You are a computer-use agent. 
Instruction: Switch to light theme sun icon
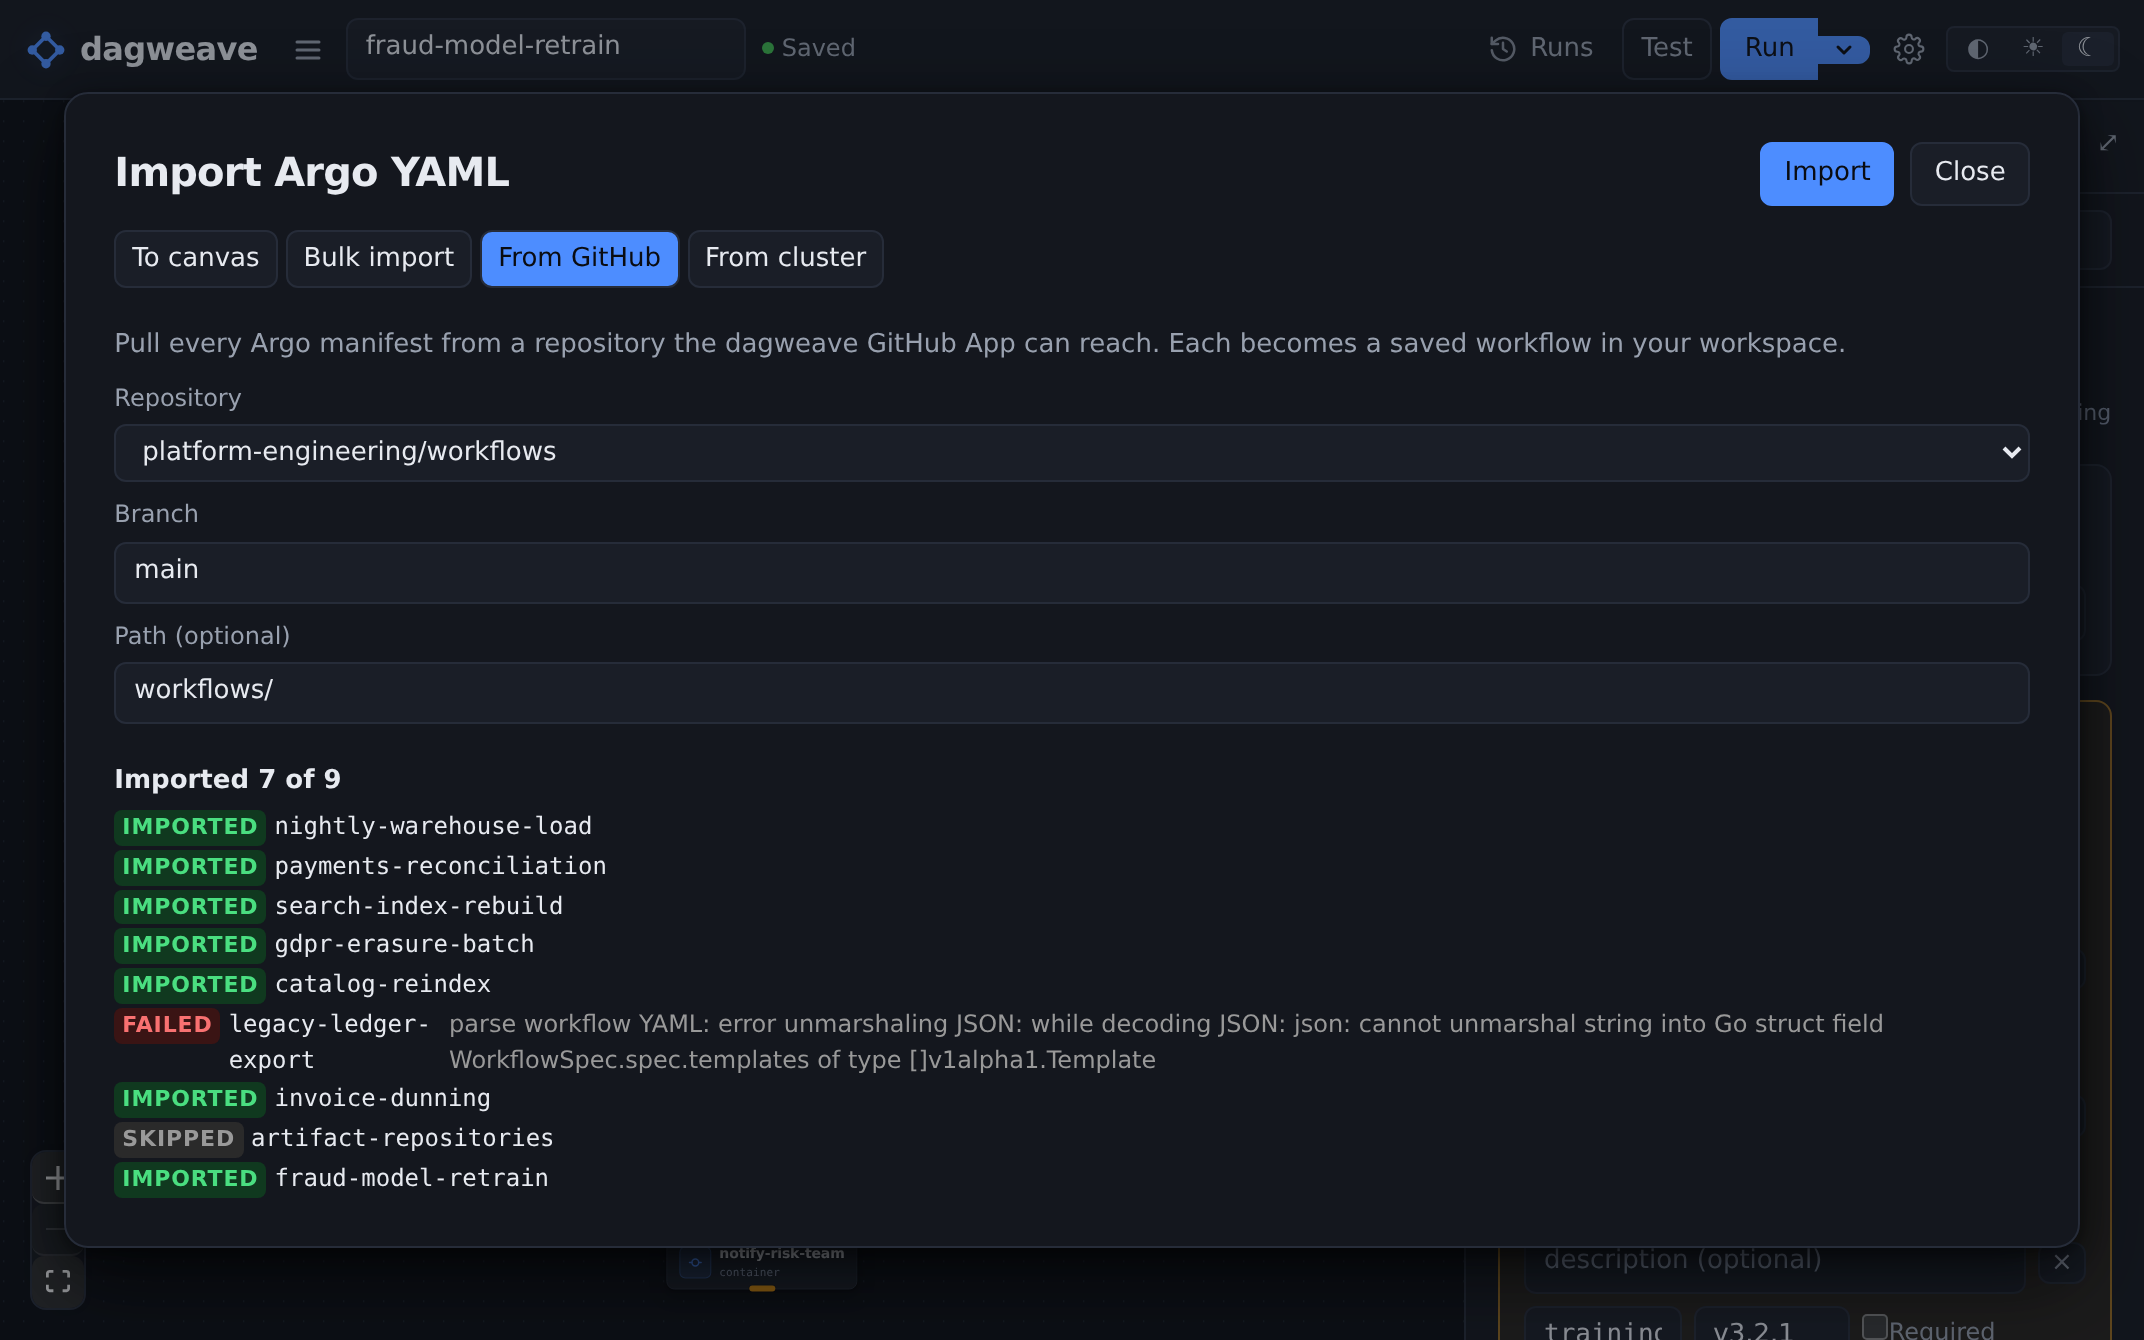coord(2033,48)
